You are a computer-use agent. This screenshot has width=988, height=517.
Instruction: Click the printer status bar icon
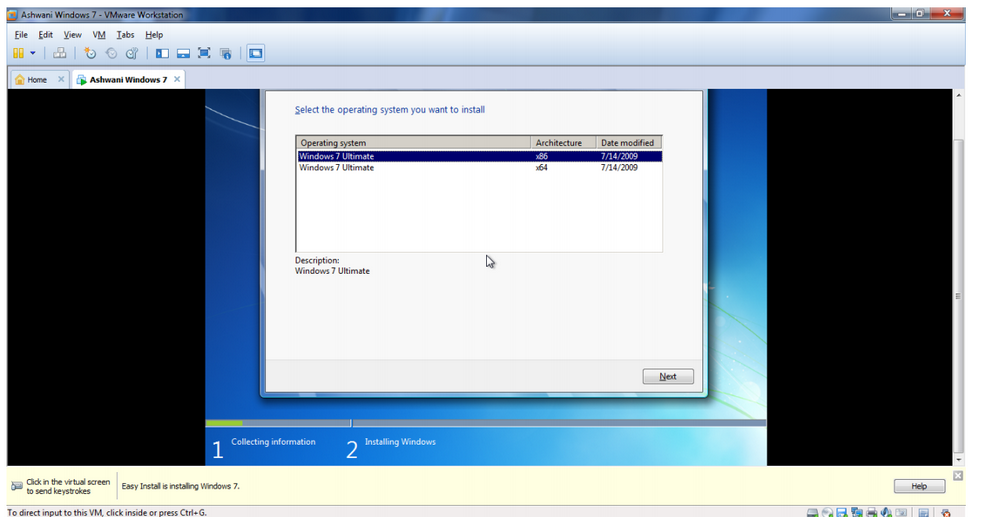point(871,513)
